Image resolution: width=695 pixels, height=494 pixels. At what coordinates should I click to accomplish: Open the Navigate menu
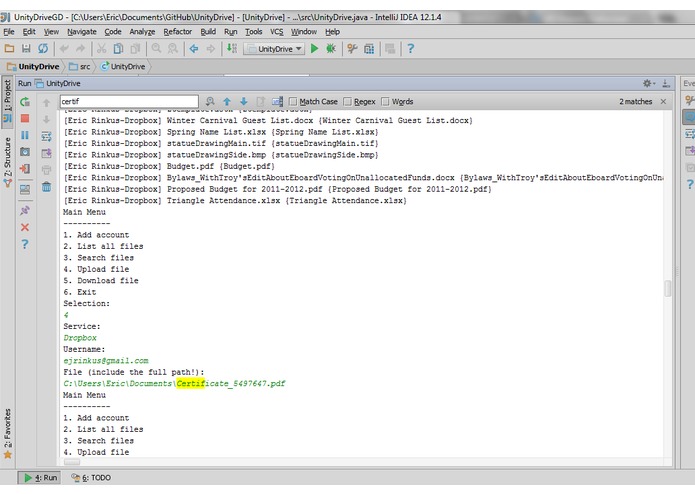(x=82, y=32)
